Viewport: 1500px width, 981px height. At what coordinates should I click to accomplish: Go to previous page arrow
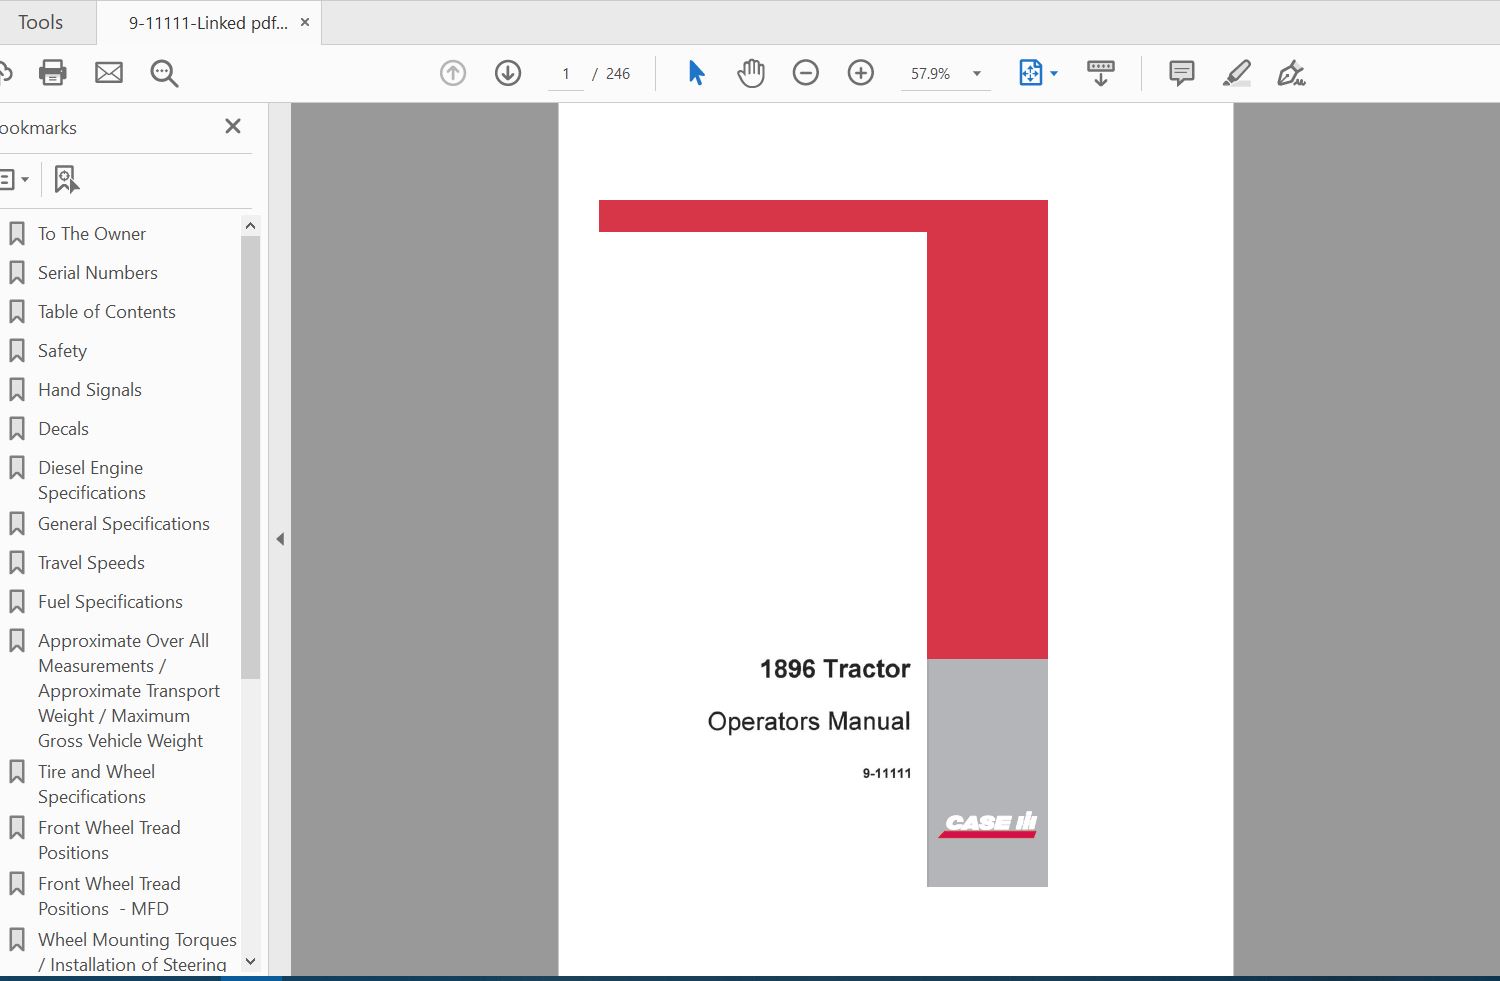453,73
